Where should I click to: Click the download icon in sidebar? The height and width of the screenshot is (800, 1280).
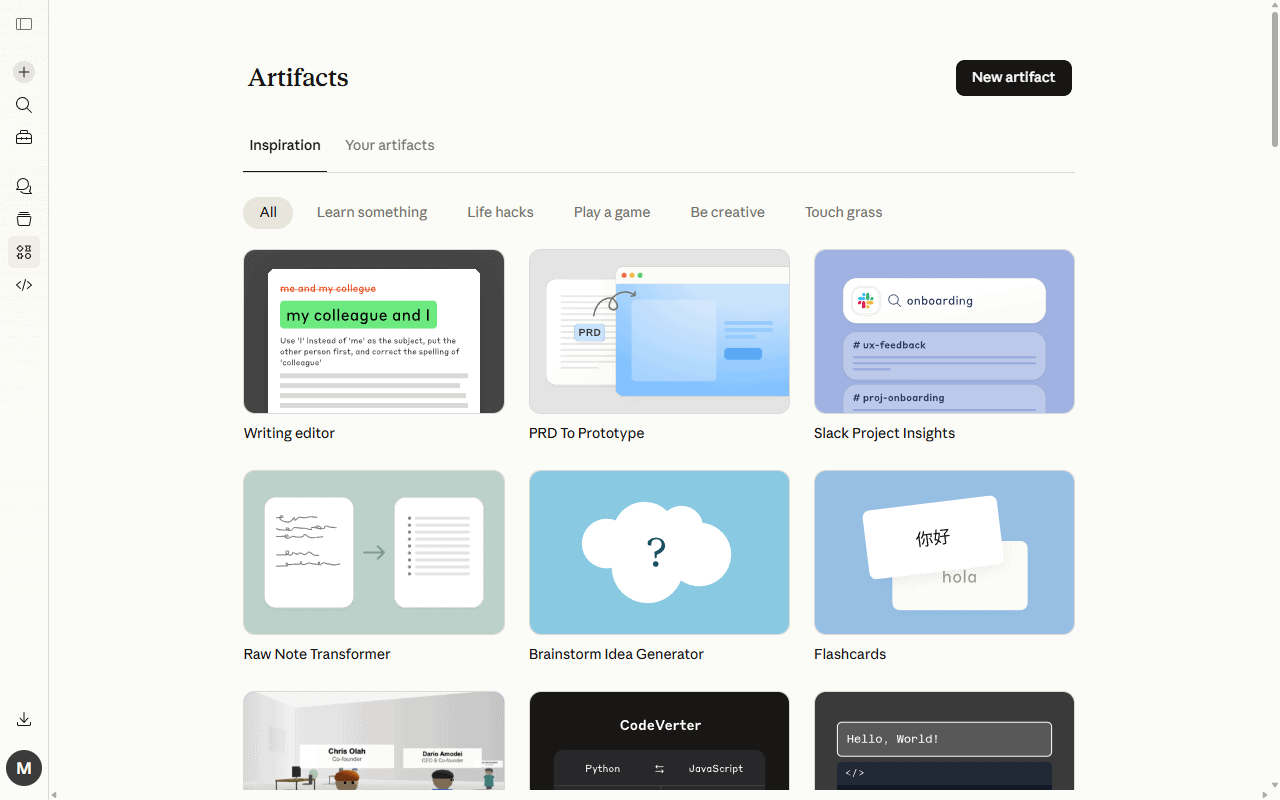coord(24,719)
